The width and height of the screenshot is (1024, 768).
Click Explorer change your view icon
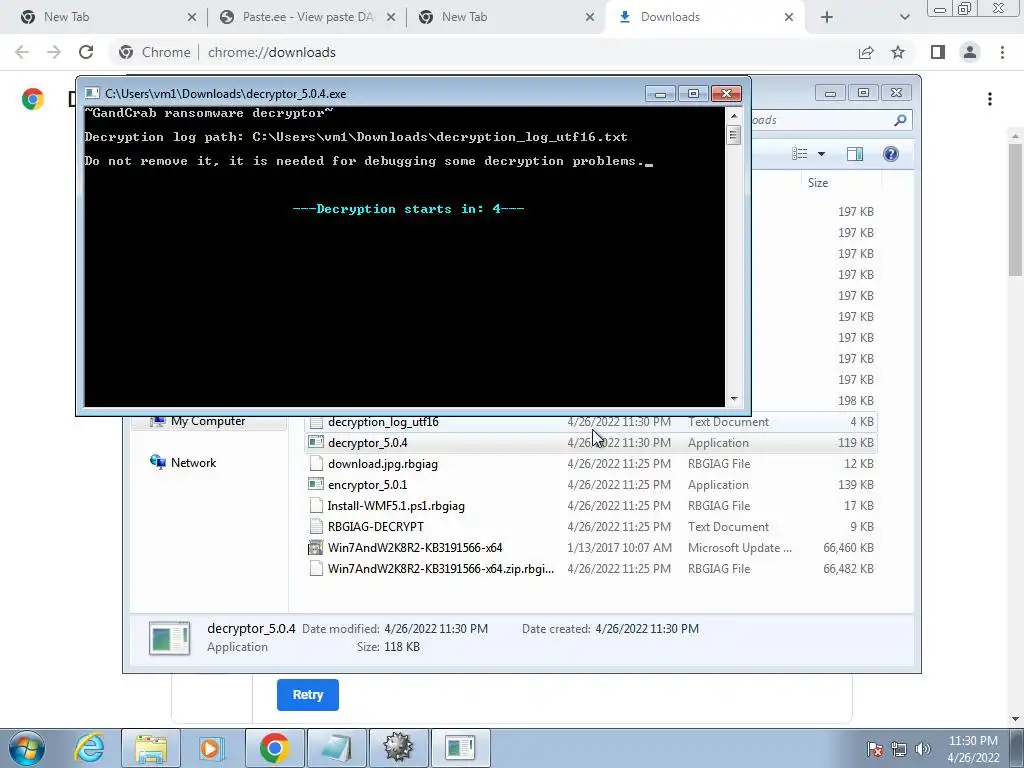click(800, 154)
